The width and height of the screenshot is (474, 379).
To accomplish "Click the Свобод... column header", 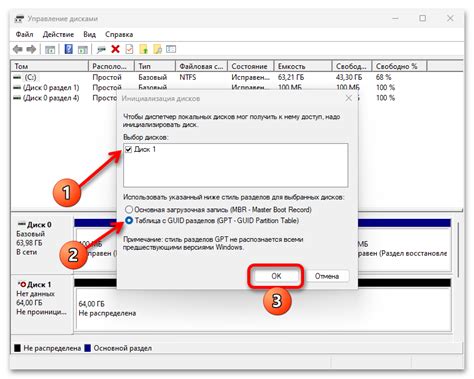I will click(x=352, y=66).
